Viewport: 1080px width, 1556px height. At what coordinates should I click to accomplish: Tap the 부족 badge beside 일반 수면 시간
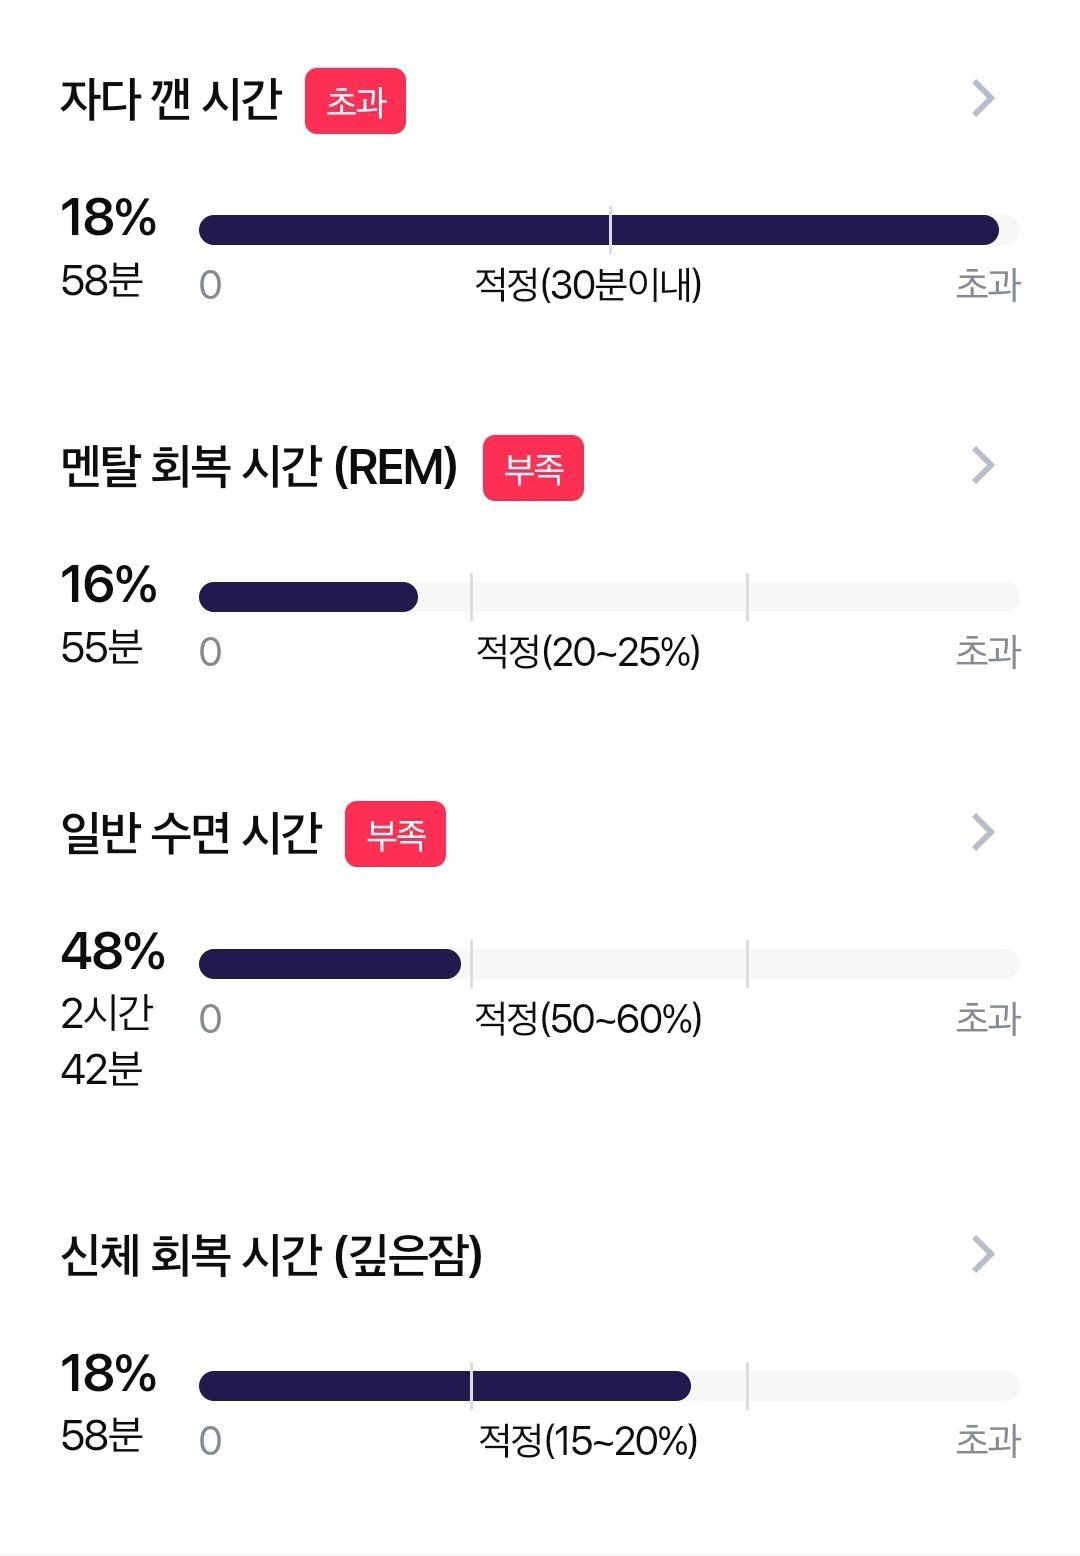395,835
